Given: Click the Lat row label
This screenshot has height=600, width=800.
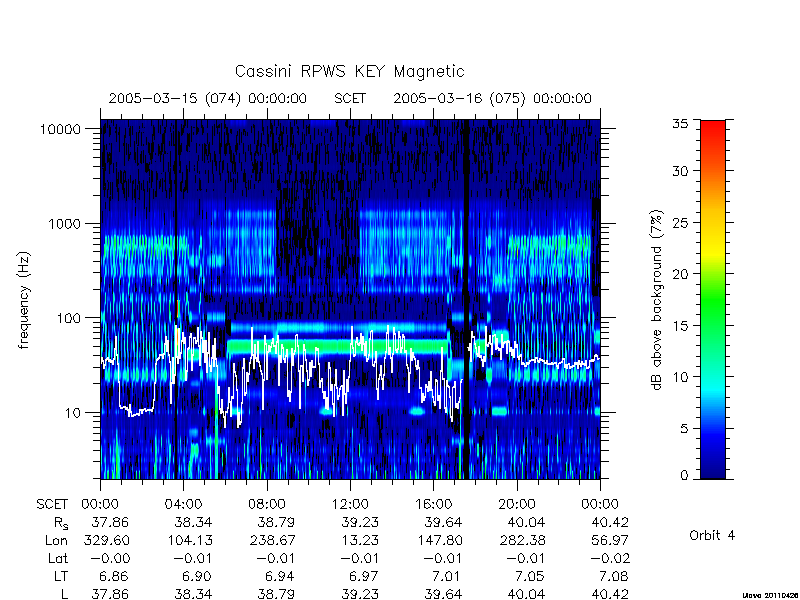Looking at the screenshot, I should [x=58, y=558].
